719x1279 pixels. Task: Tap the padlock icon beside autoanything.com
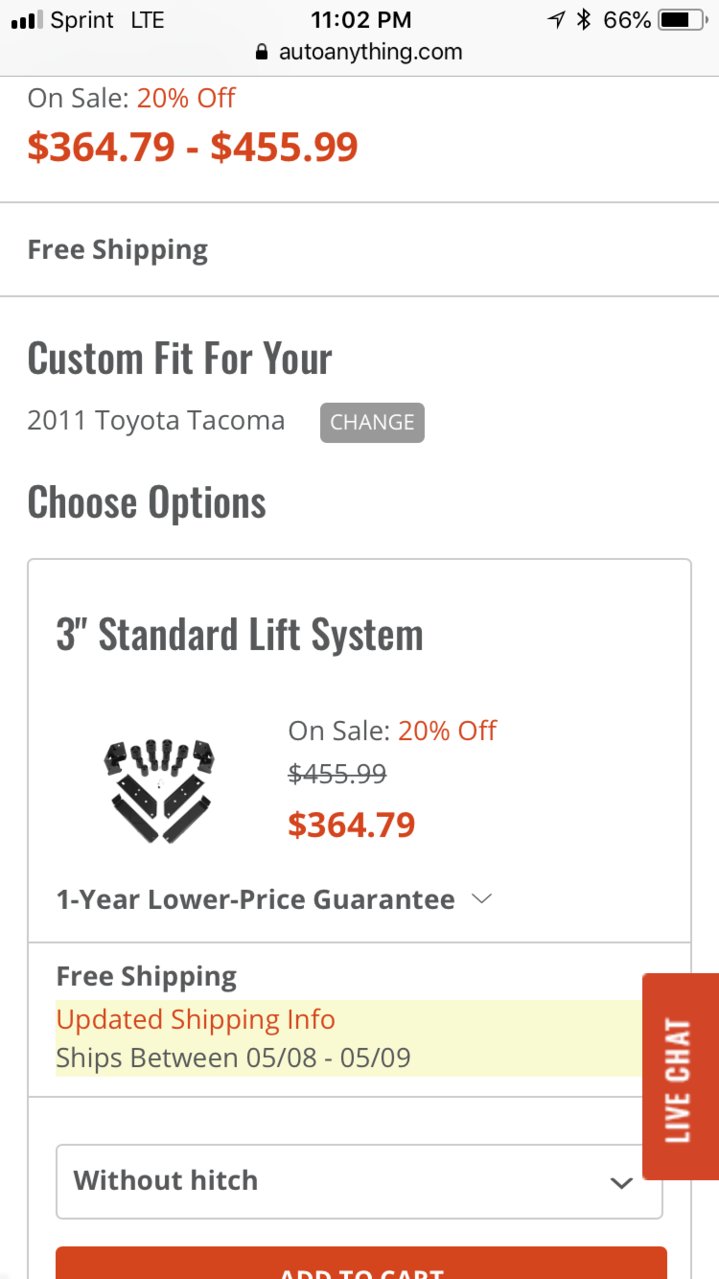pos(262,52)
